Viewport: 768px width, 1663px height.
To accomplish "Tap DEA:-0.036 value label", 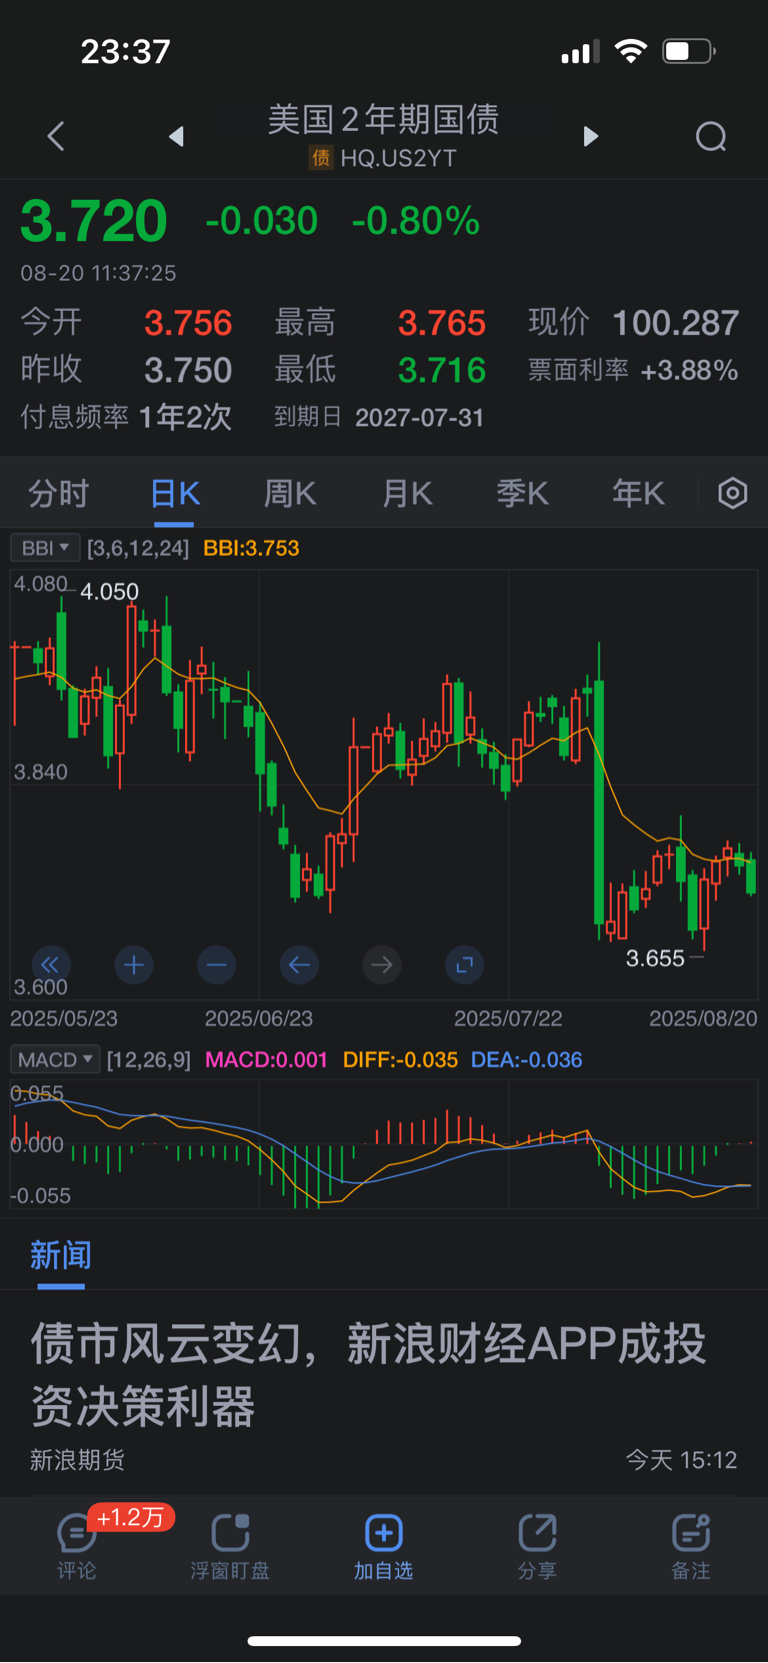I will tap(527, 1060).
